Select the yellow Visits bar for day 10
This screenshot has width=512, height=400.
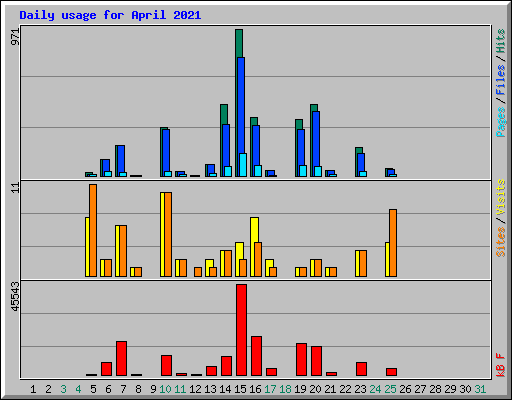[x=162, y=234]
